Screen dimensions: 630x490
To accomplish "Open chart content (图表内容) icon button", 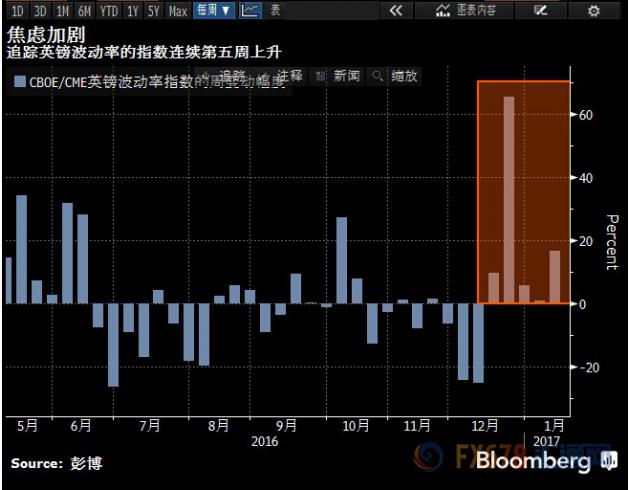I will click(464, 10).
